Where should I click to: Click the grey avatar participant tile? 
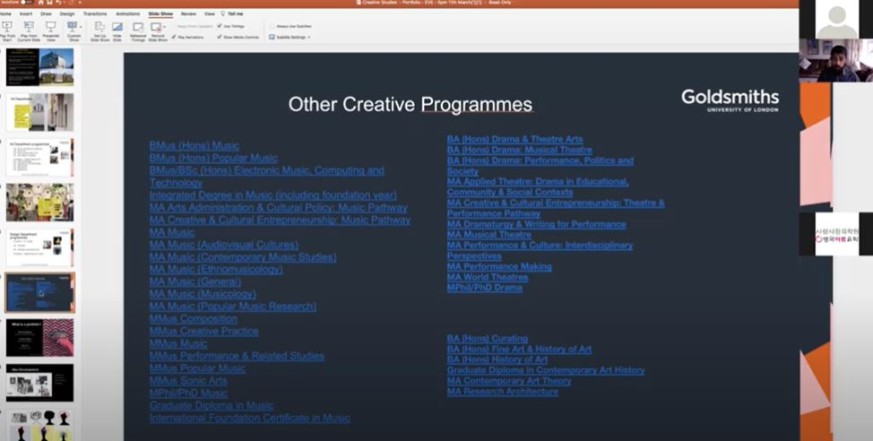click(x=836, y=19)
